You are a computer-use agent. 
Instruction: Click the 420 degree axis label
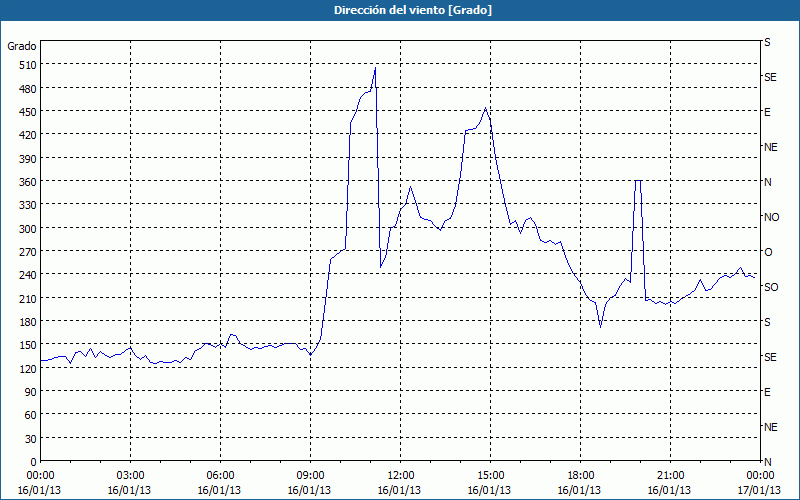pyautogui.click(x=28, y=135)
